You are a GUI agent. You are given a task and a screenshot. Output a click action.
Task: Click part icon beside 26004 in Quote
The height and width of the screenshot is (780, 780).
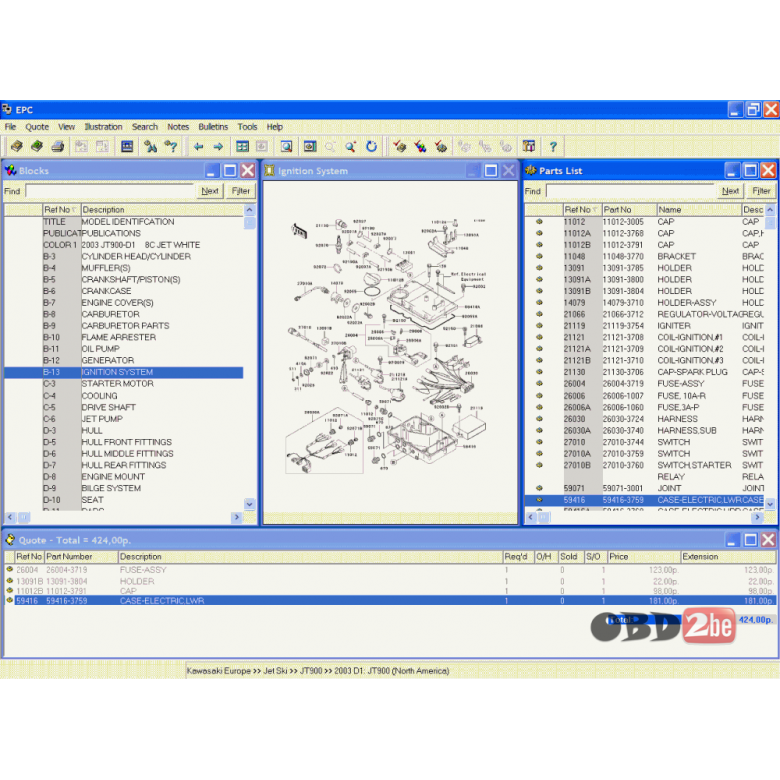(9, 569)
